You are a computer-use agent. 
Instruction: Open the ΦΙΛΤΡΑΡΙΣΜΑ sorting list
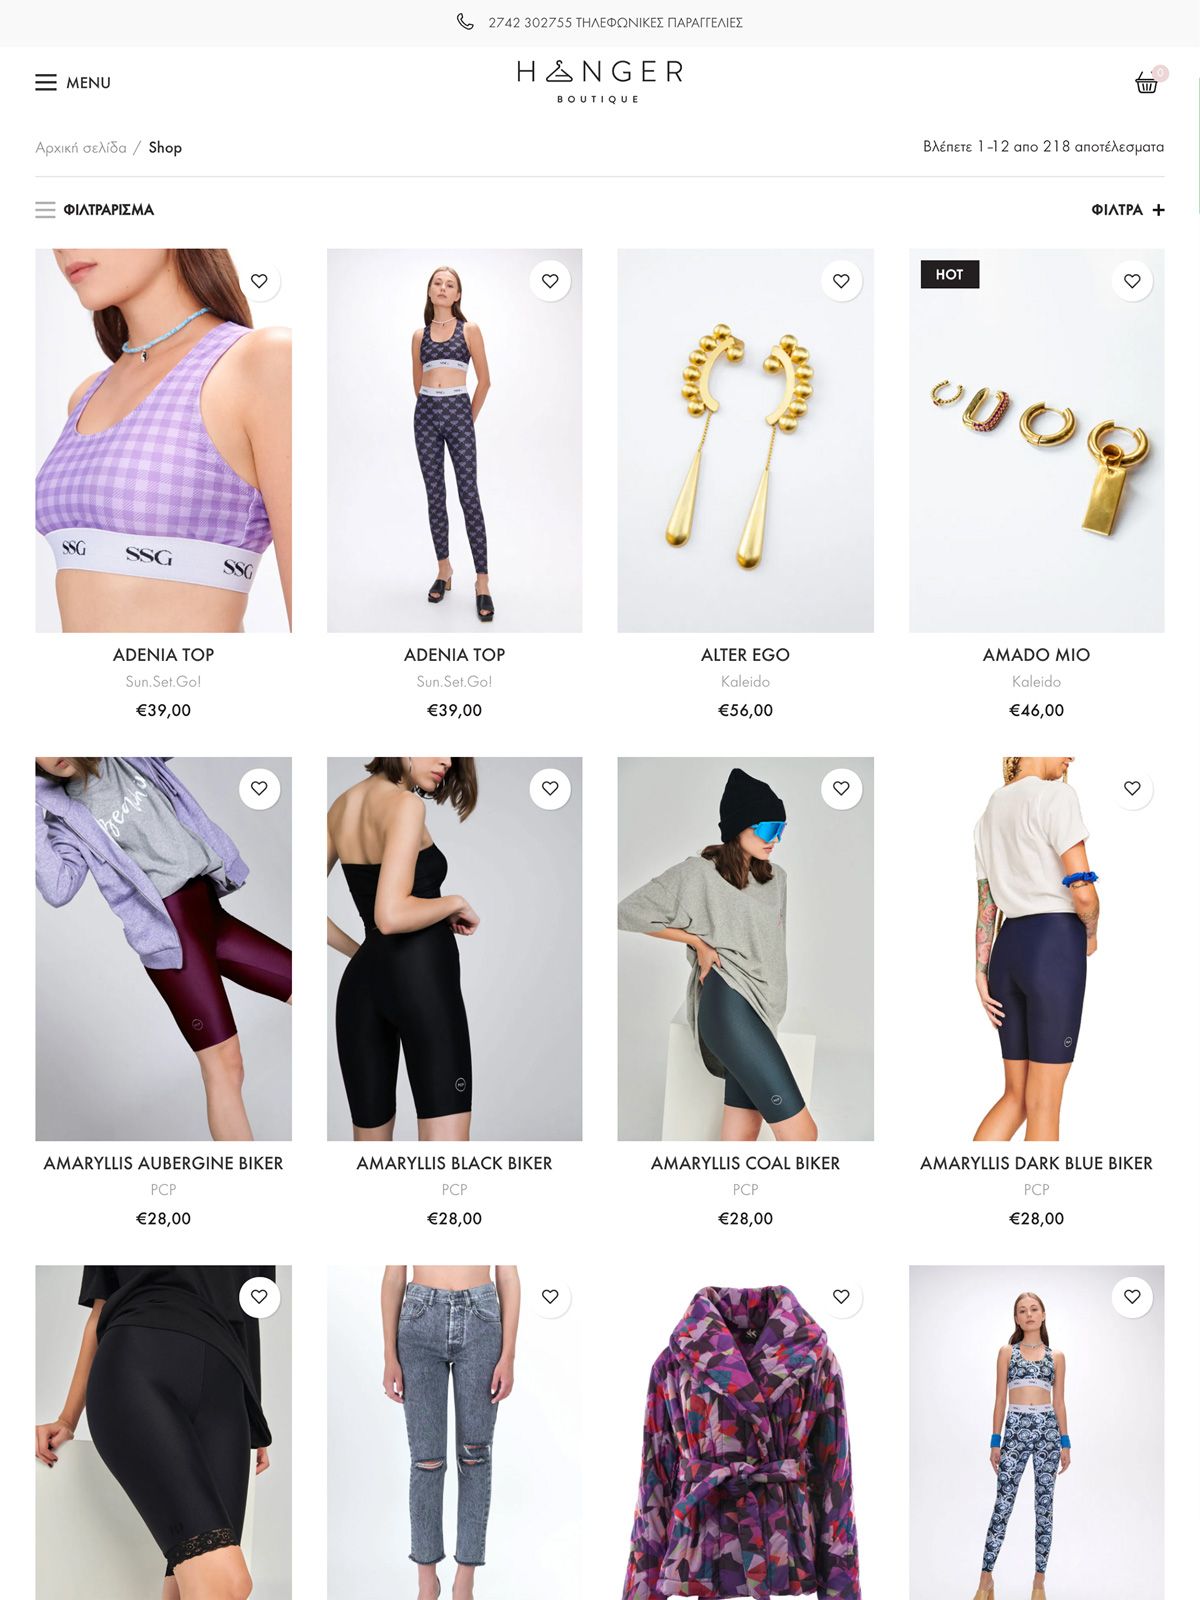95,210
